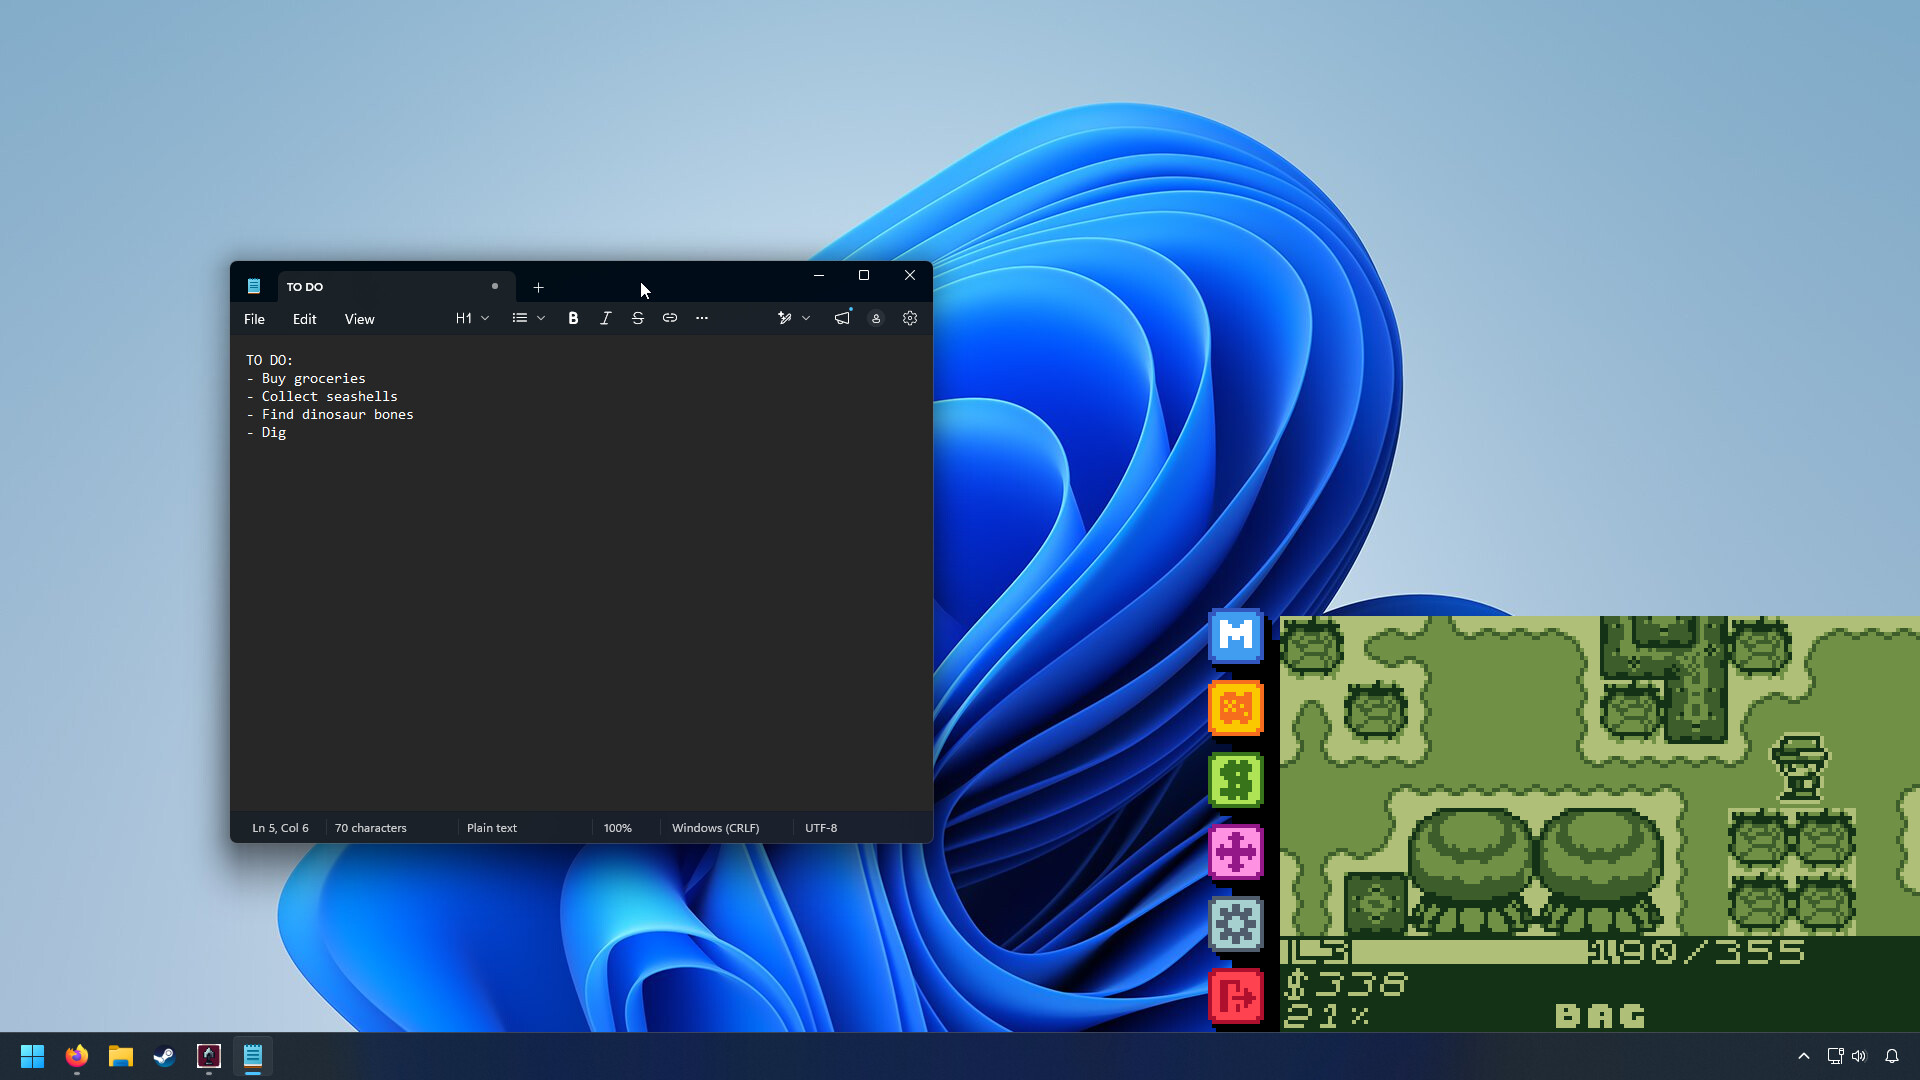1920x1080 pixels.
Task: Open Firefox from the taskbar
Action: click(x=77, y=1056)
